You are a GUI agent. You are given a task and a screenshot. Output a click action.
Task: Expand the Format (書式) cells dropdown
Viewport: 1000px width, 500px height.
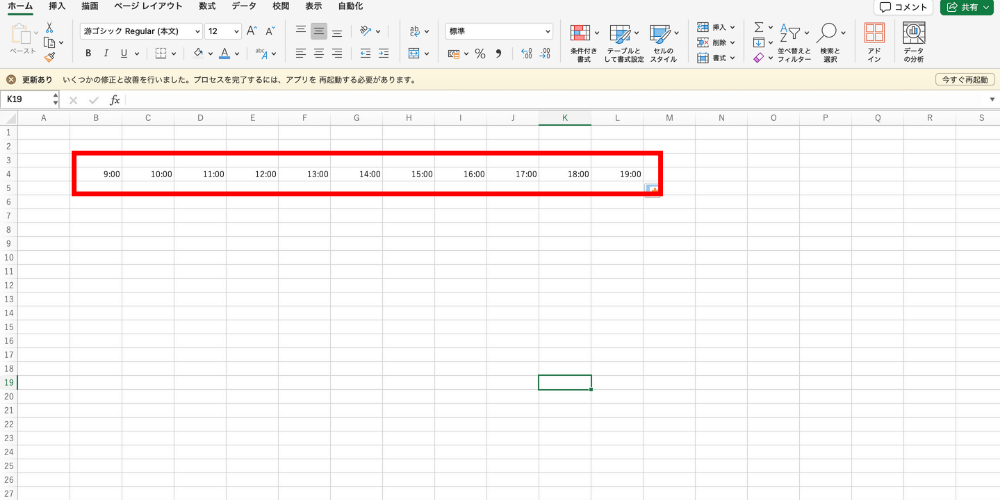pos(732,57)
